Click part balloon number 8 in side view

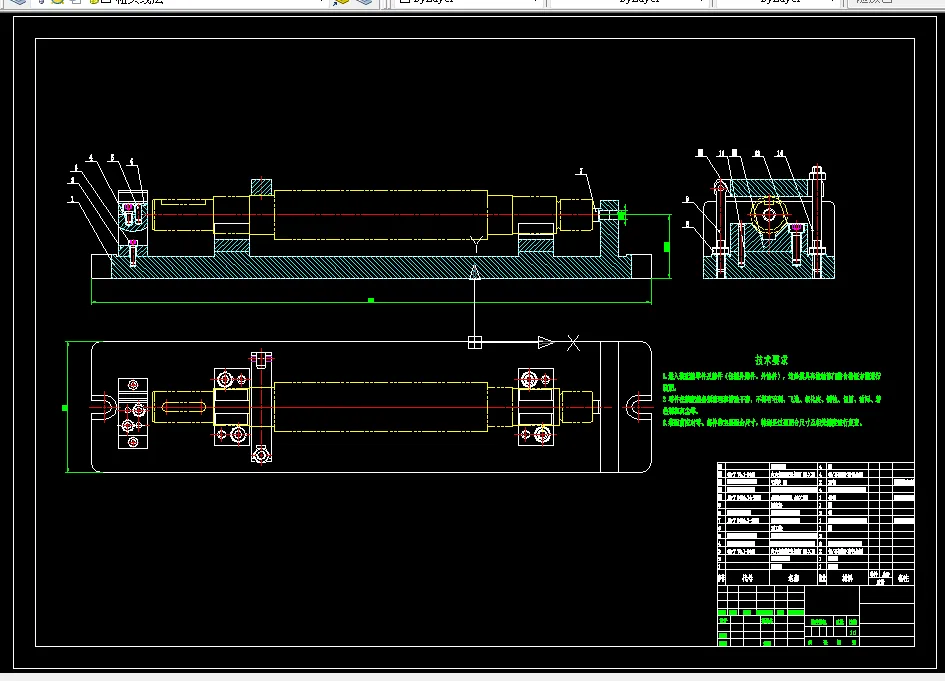[687, 224]
